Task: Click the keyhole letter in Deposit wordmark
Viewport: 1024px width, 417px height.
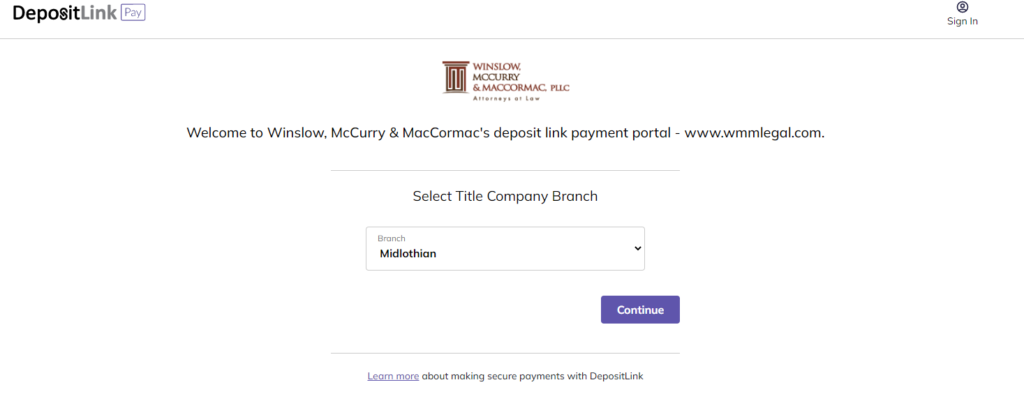Action: (65, 14)
